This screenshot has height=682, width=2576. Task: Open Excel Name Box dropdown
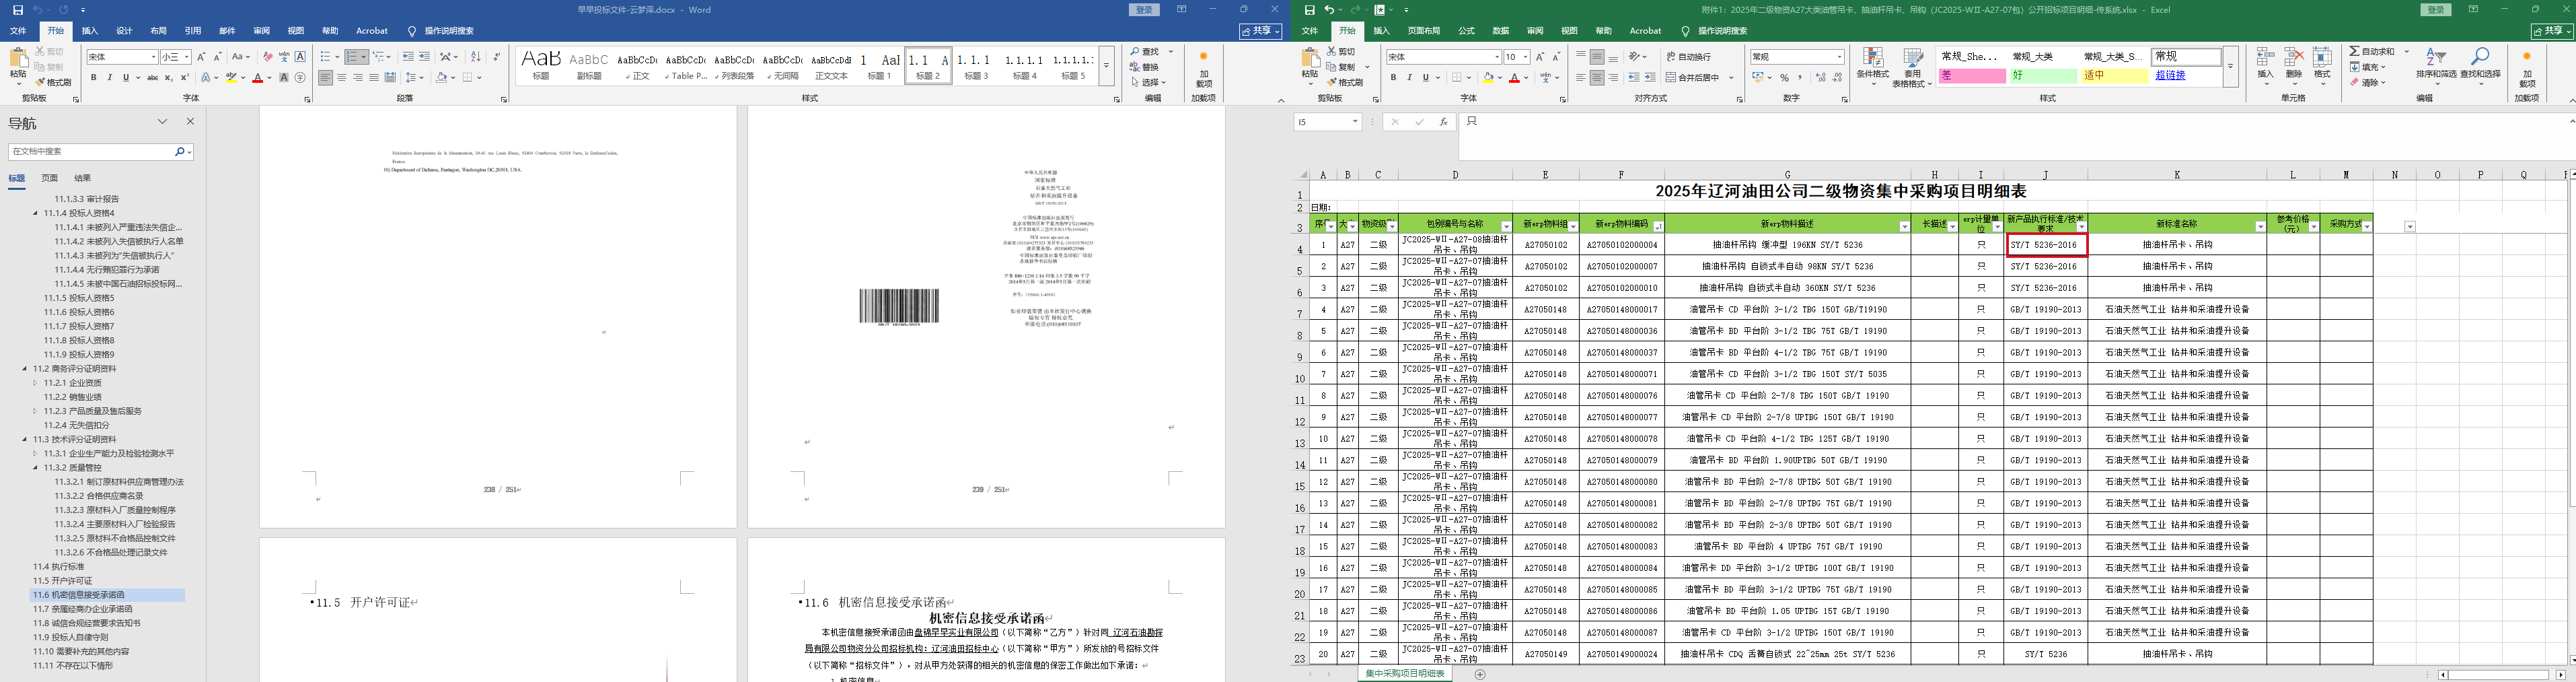[1355, 122]
